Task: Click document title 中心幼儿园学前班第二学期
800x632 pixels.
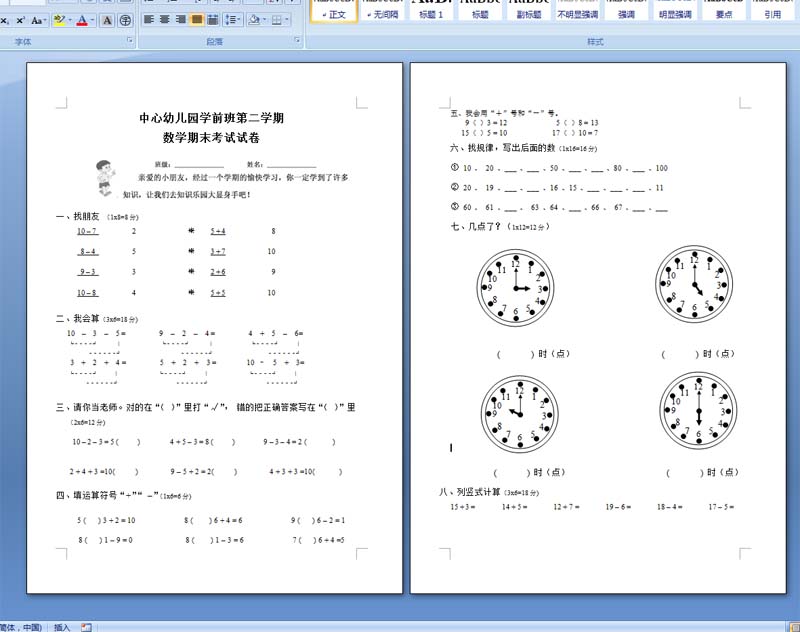Action: click(x=212, y=118)
